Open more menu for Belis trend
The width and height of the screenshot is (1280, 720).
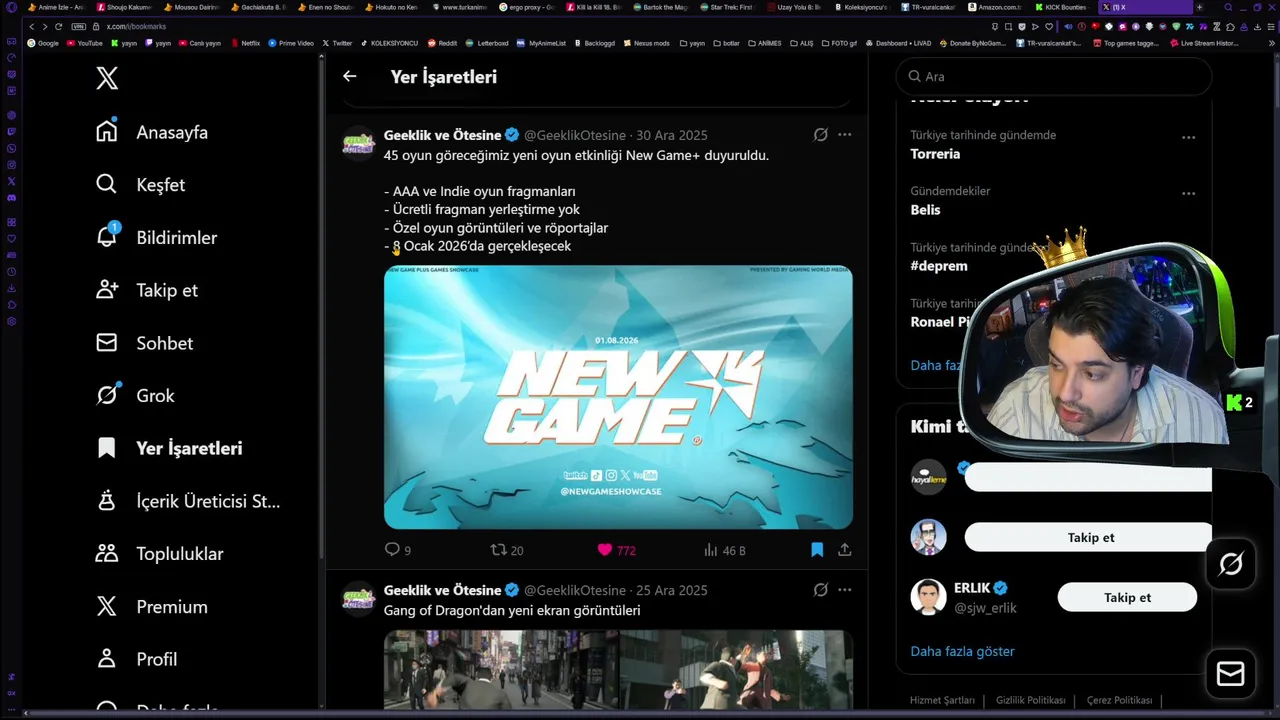click(x=1188, y=193)
